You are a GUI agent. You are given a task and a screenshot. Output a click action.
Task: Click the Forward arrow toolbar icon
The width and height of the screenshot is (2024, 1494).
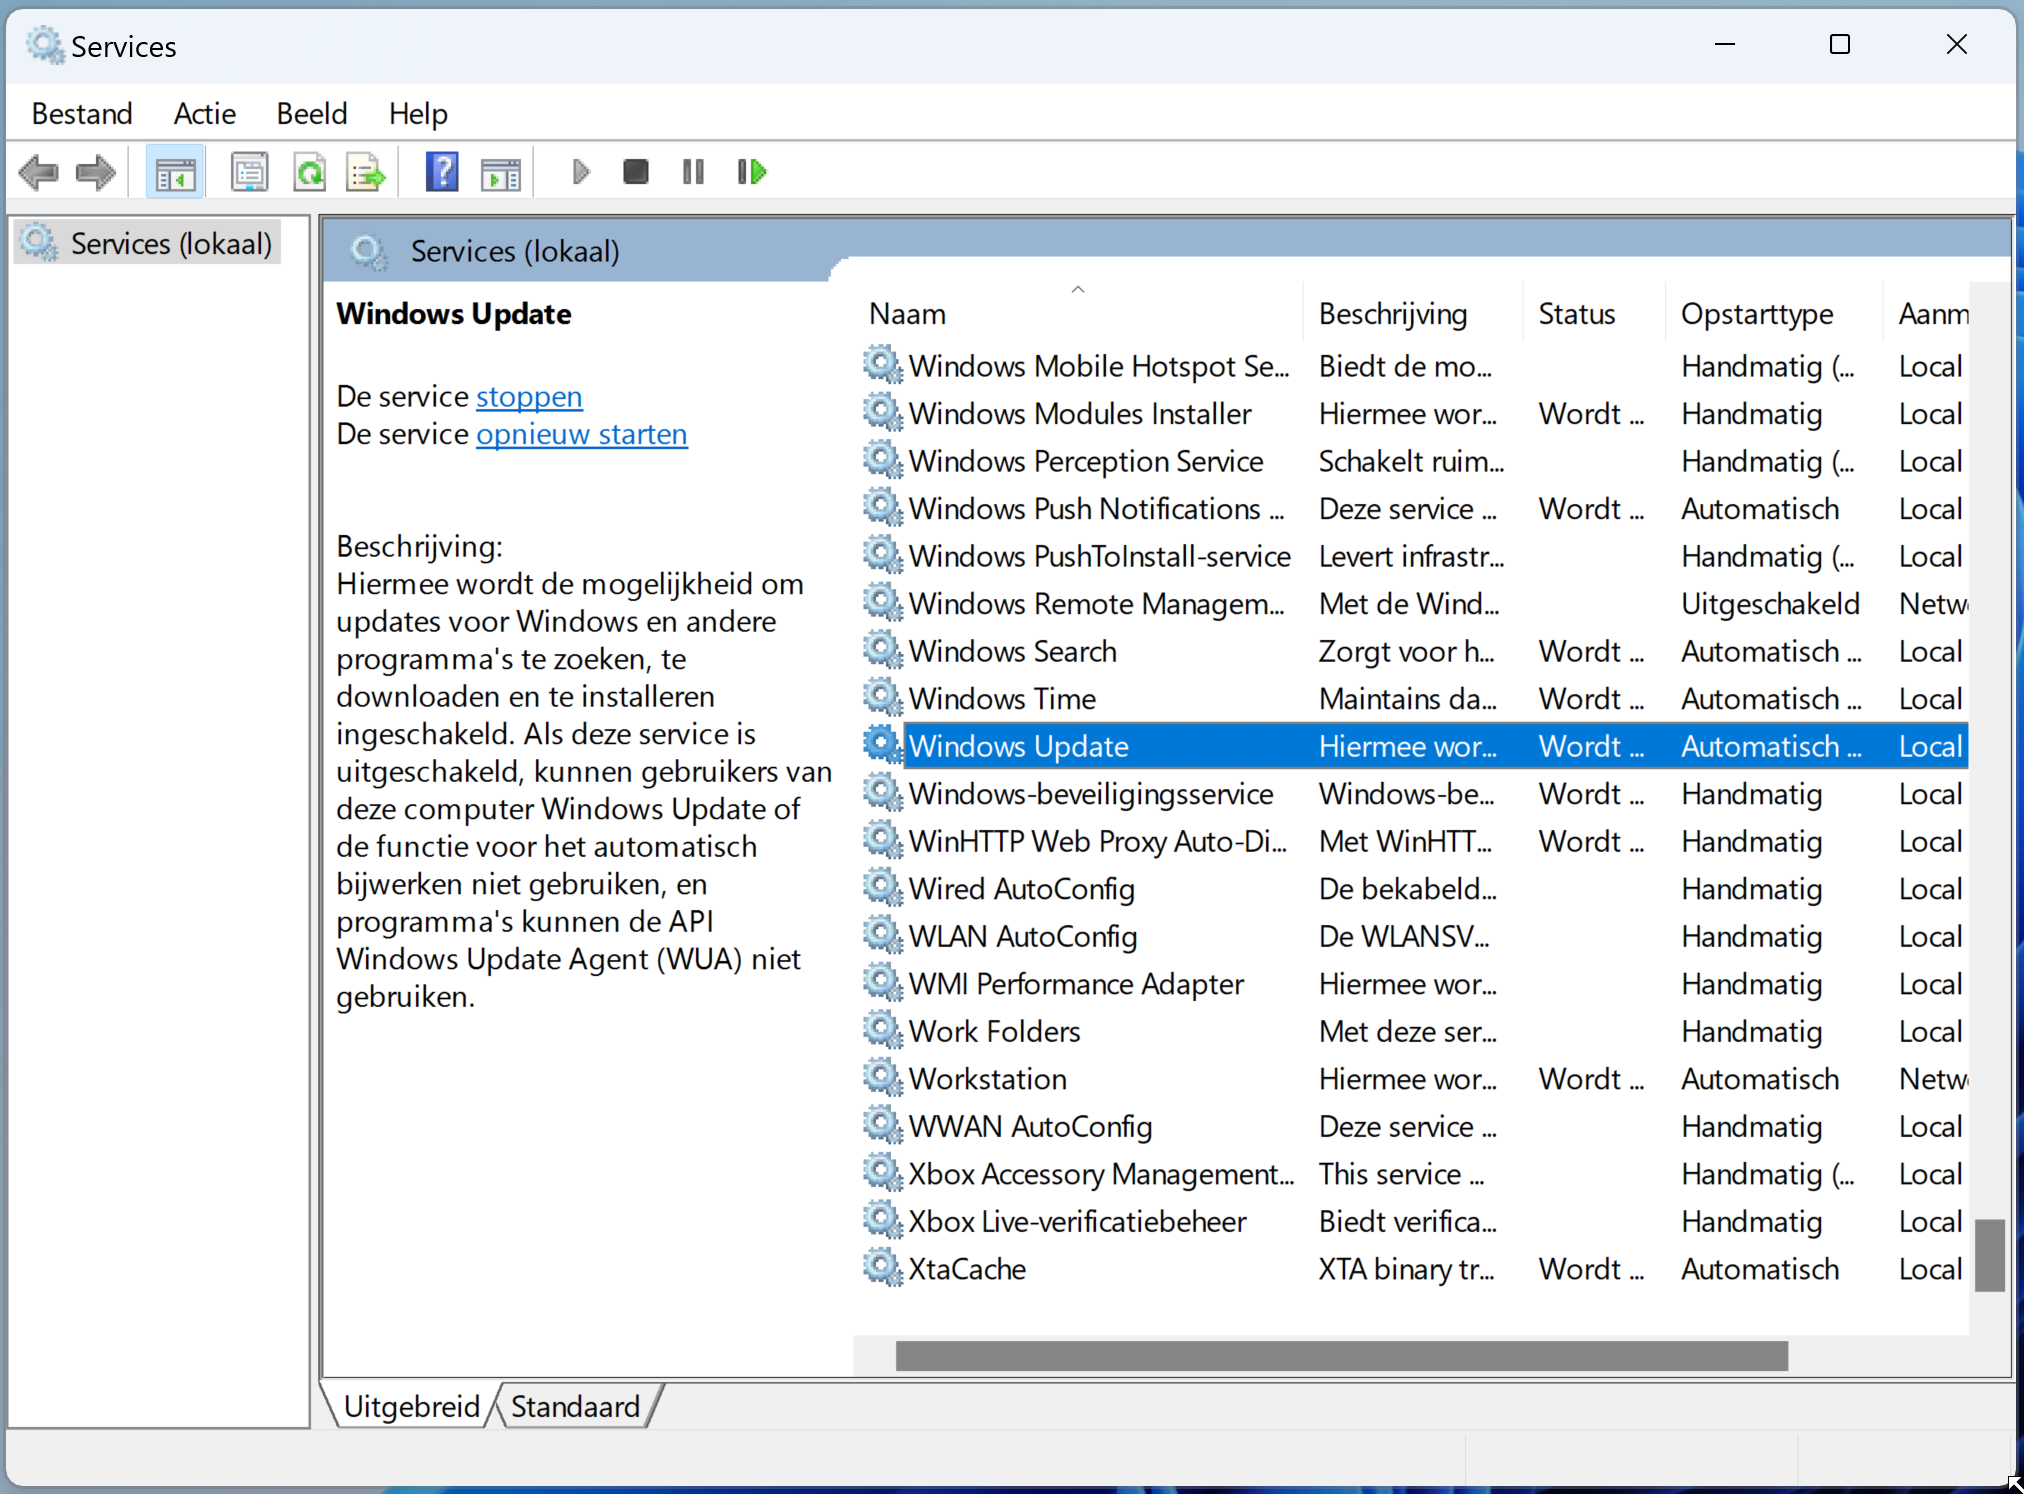coord(96,172)
